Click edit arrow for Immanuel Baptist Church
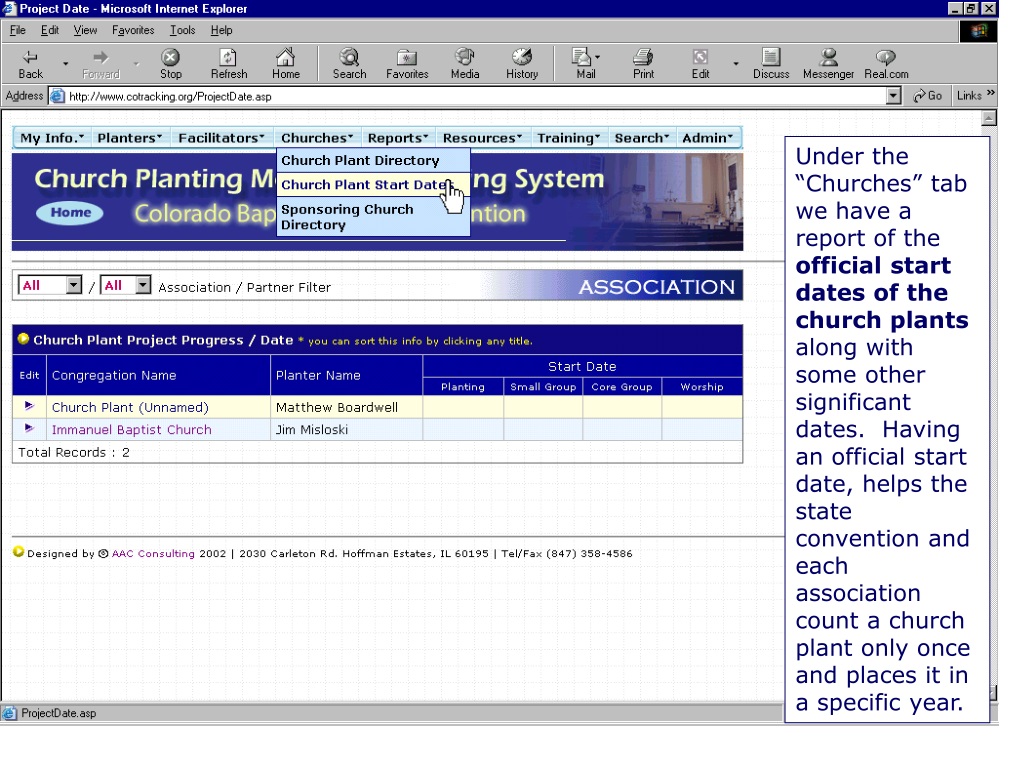Viewport: 1024px width, 768px height. [29, 428]
